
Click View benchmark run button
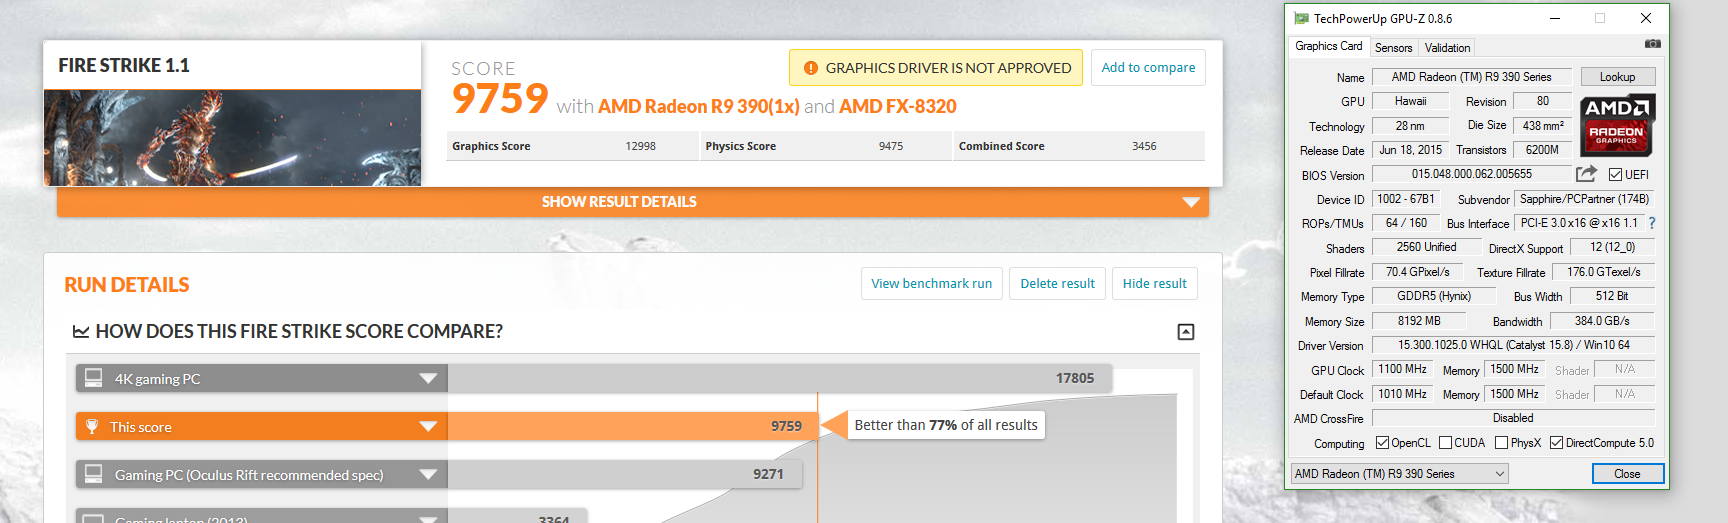[931, 284]
